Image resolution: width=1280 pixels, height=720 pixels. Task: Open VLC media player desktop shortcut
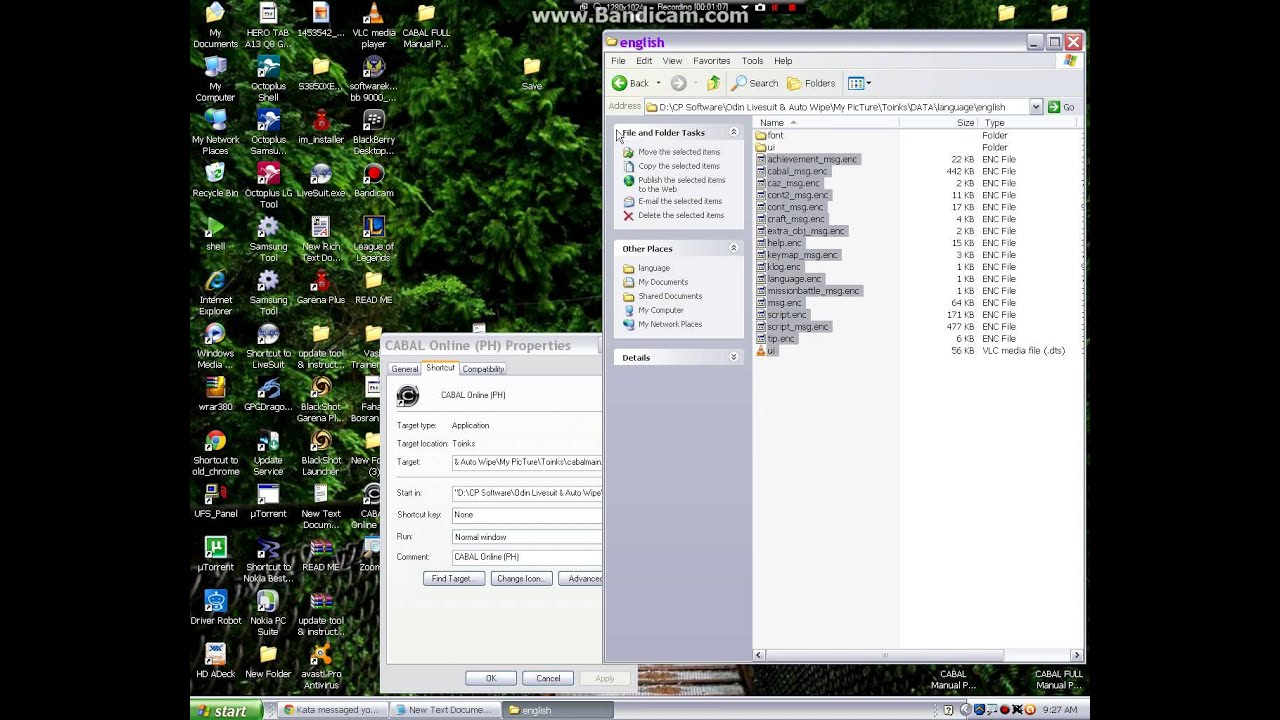373,26
